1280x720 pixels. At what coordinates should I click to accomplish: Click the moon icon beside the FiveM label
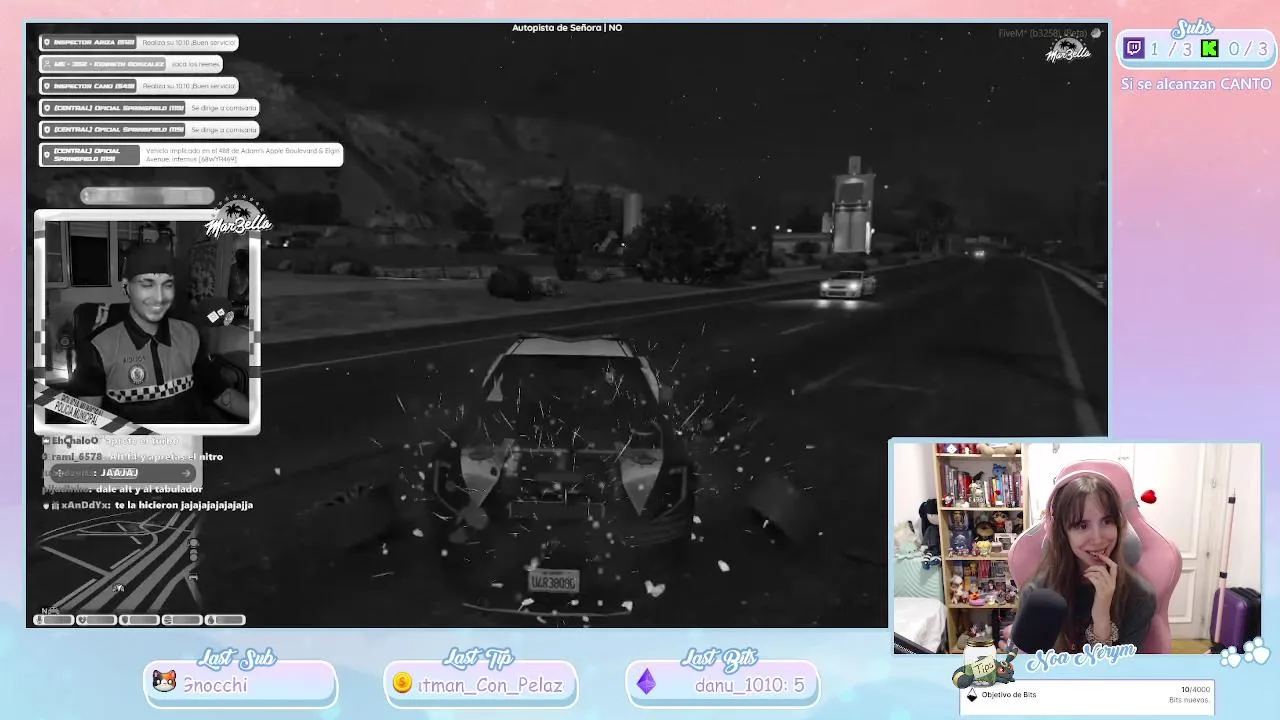1096,33
